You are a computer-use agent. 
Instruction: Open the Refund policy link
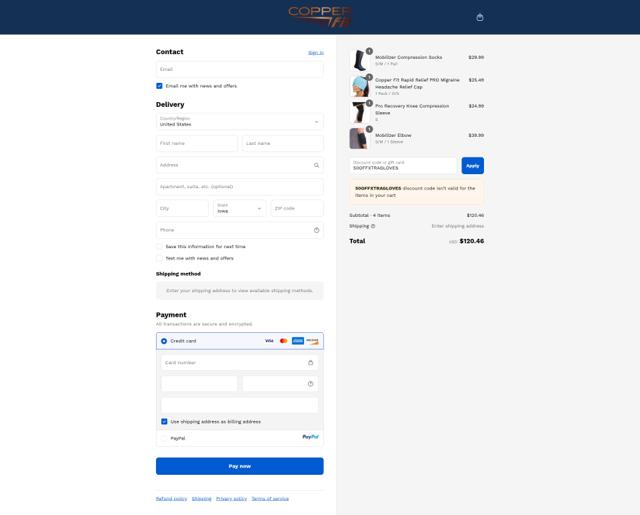pyautogui.click(x=171, y=499)
